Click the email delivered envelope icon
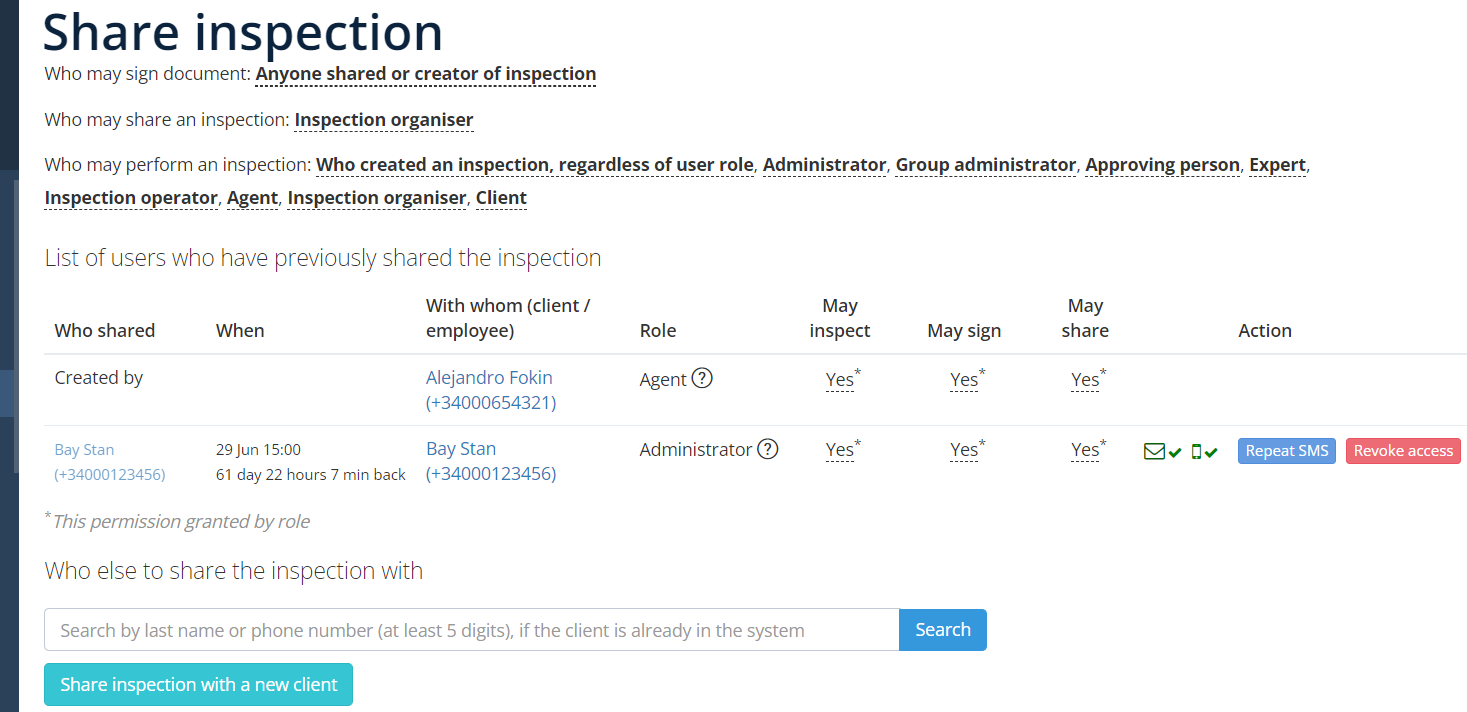This screenshot has height=712, width=1467. coord(1154,452)
